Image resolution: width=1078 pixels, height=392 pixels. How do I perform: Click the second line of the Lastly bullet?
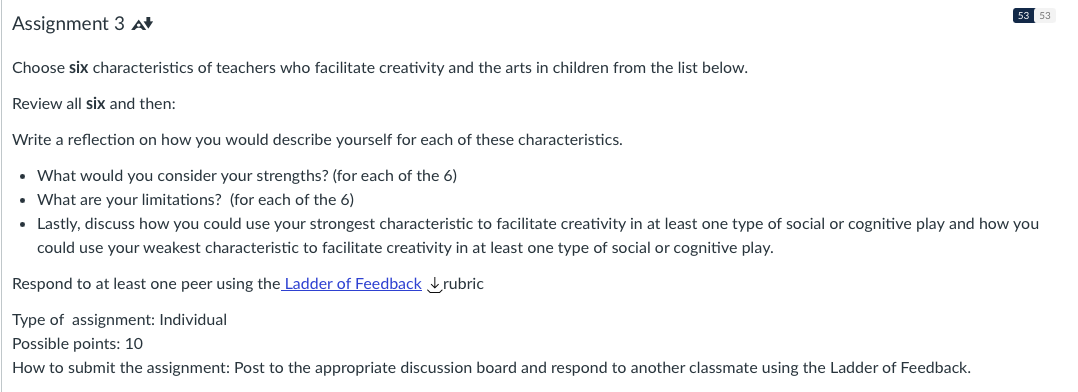click(405, 248)
